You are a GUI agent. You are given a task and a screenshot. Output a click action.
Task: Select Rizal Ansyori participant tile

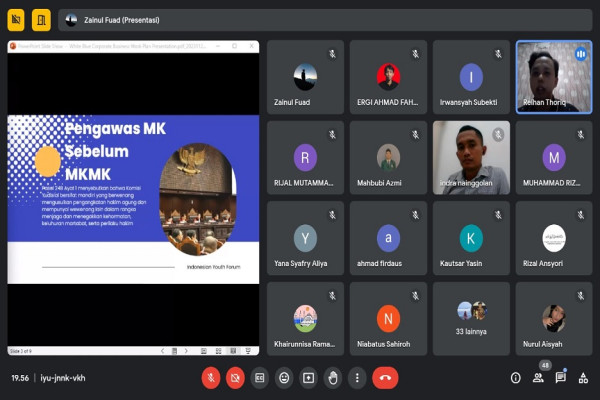click(554, 238)
